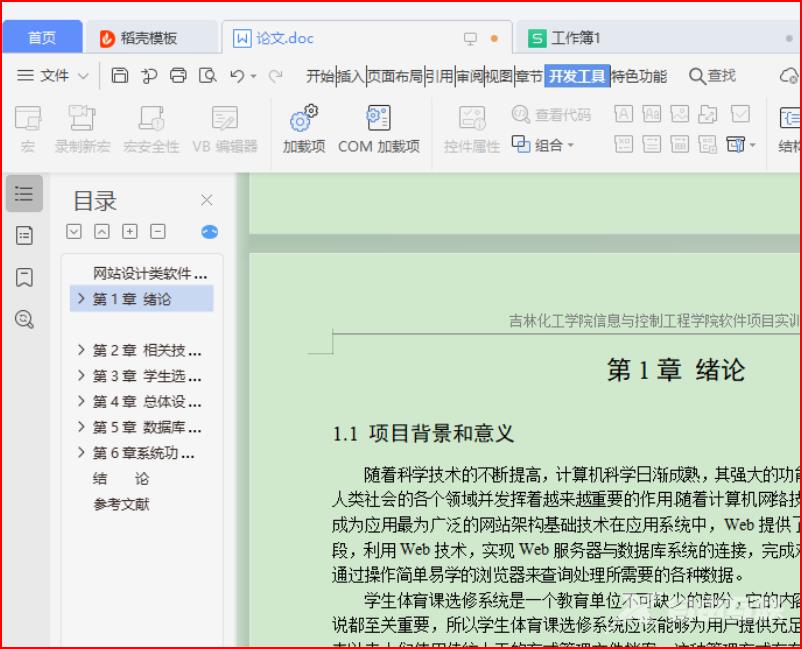The image size is (802, 649).
Task: Open the legacy tools dropdown arrow
Action: click(752, 145)
